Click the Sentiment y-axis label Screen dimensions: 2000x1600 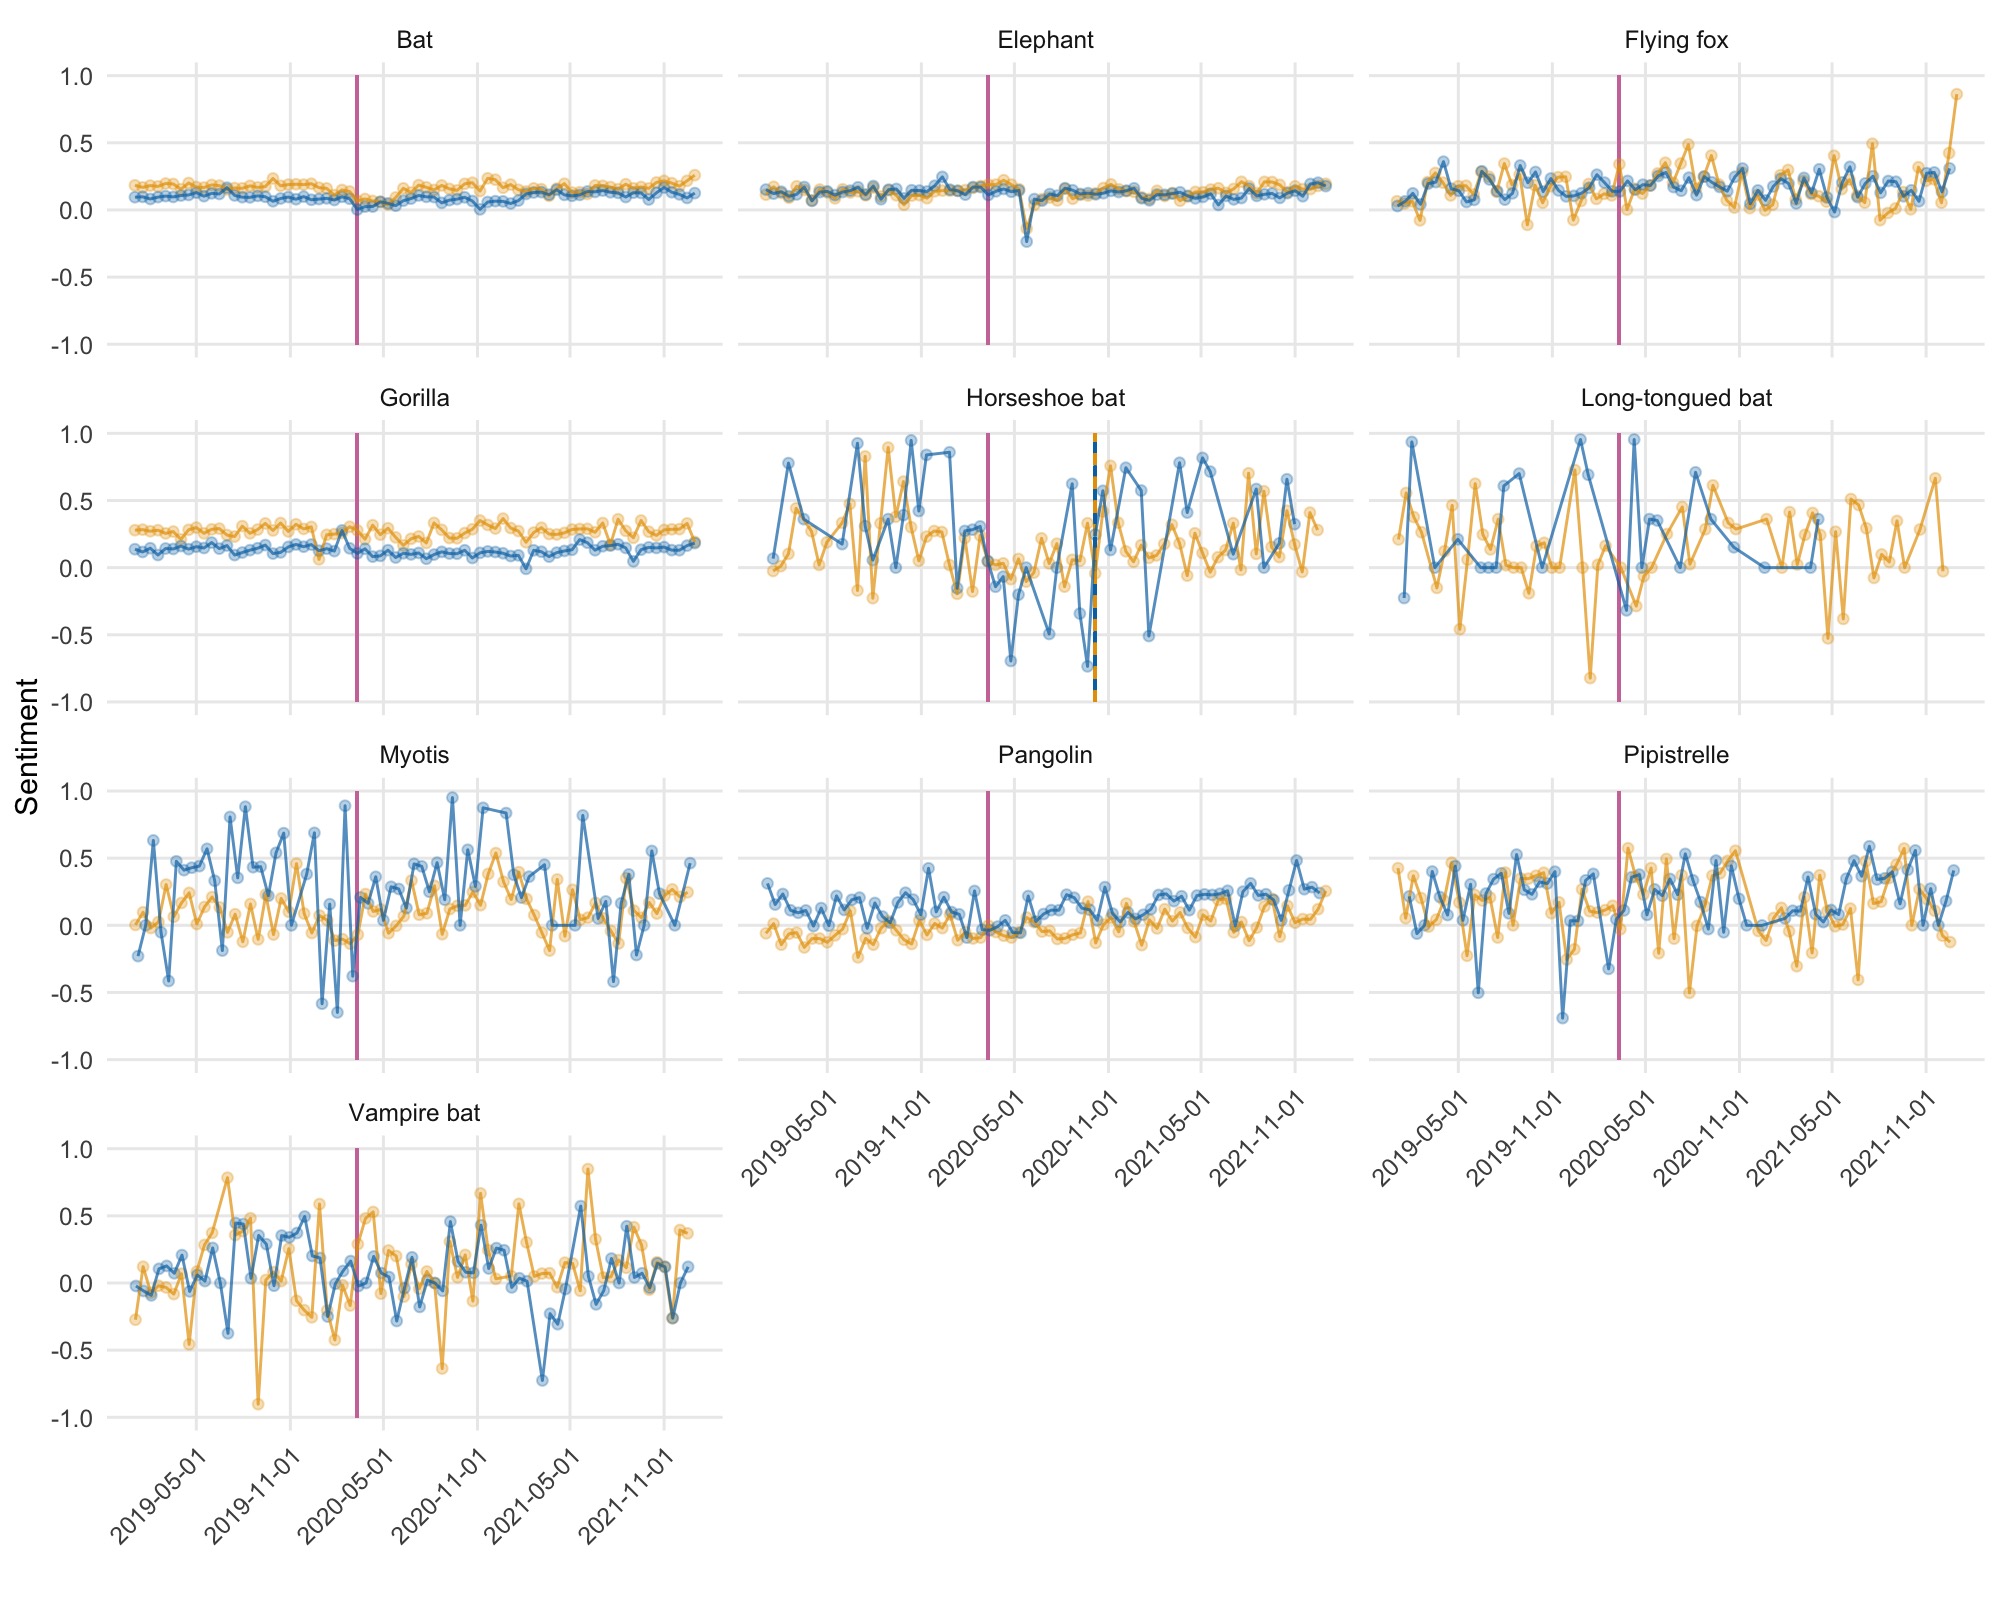coord(28,746)
